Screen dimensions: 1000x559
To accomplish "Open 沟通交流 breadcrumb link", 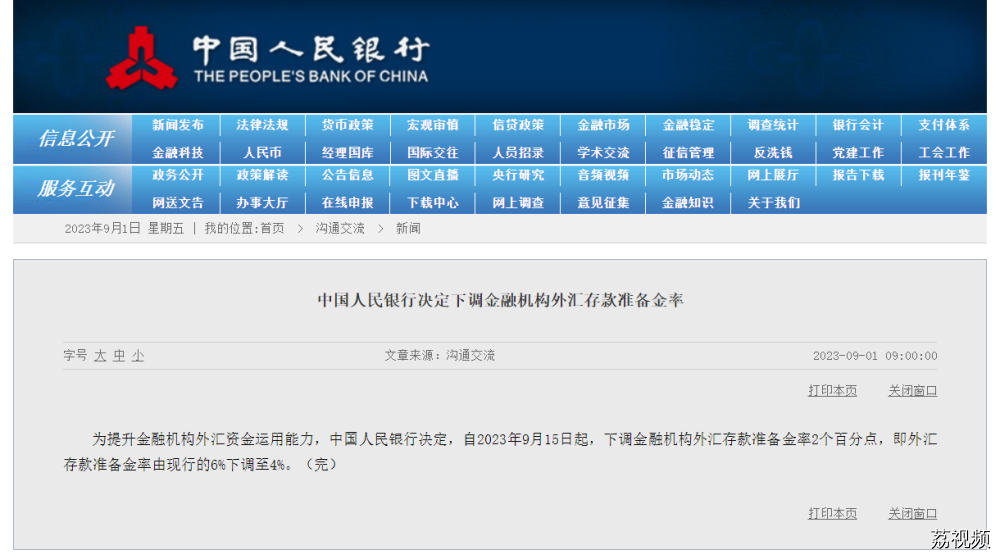I will 340,228.
